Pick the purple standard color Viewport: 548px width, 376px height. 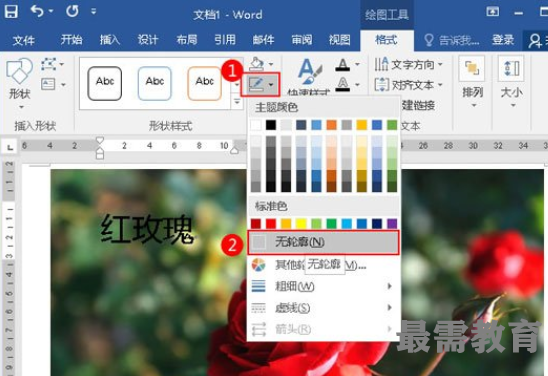point(392,223)
